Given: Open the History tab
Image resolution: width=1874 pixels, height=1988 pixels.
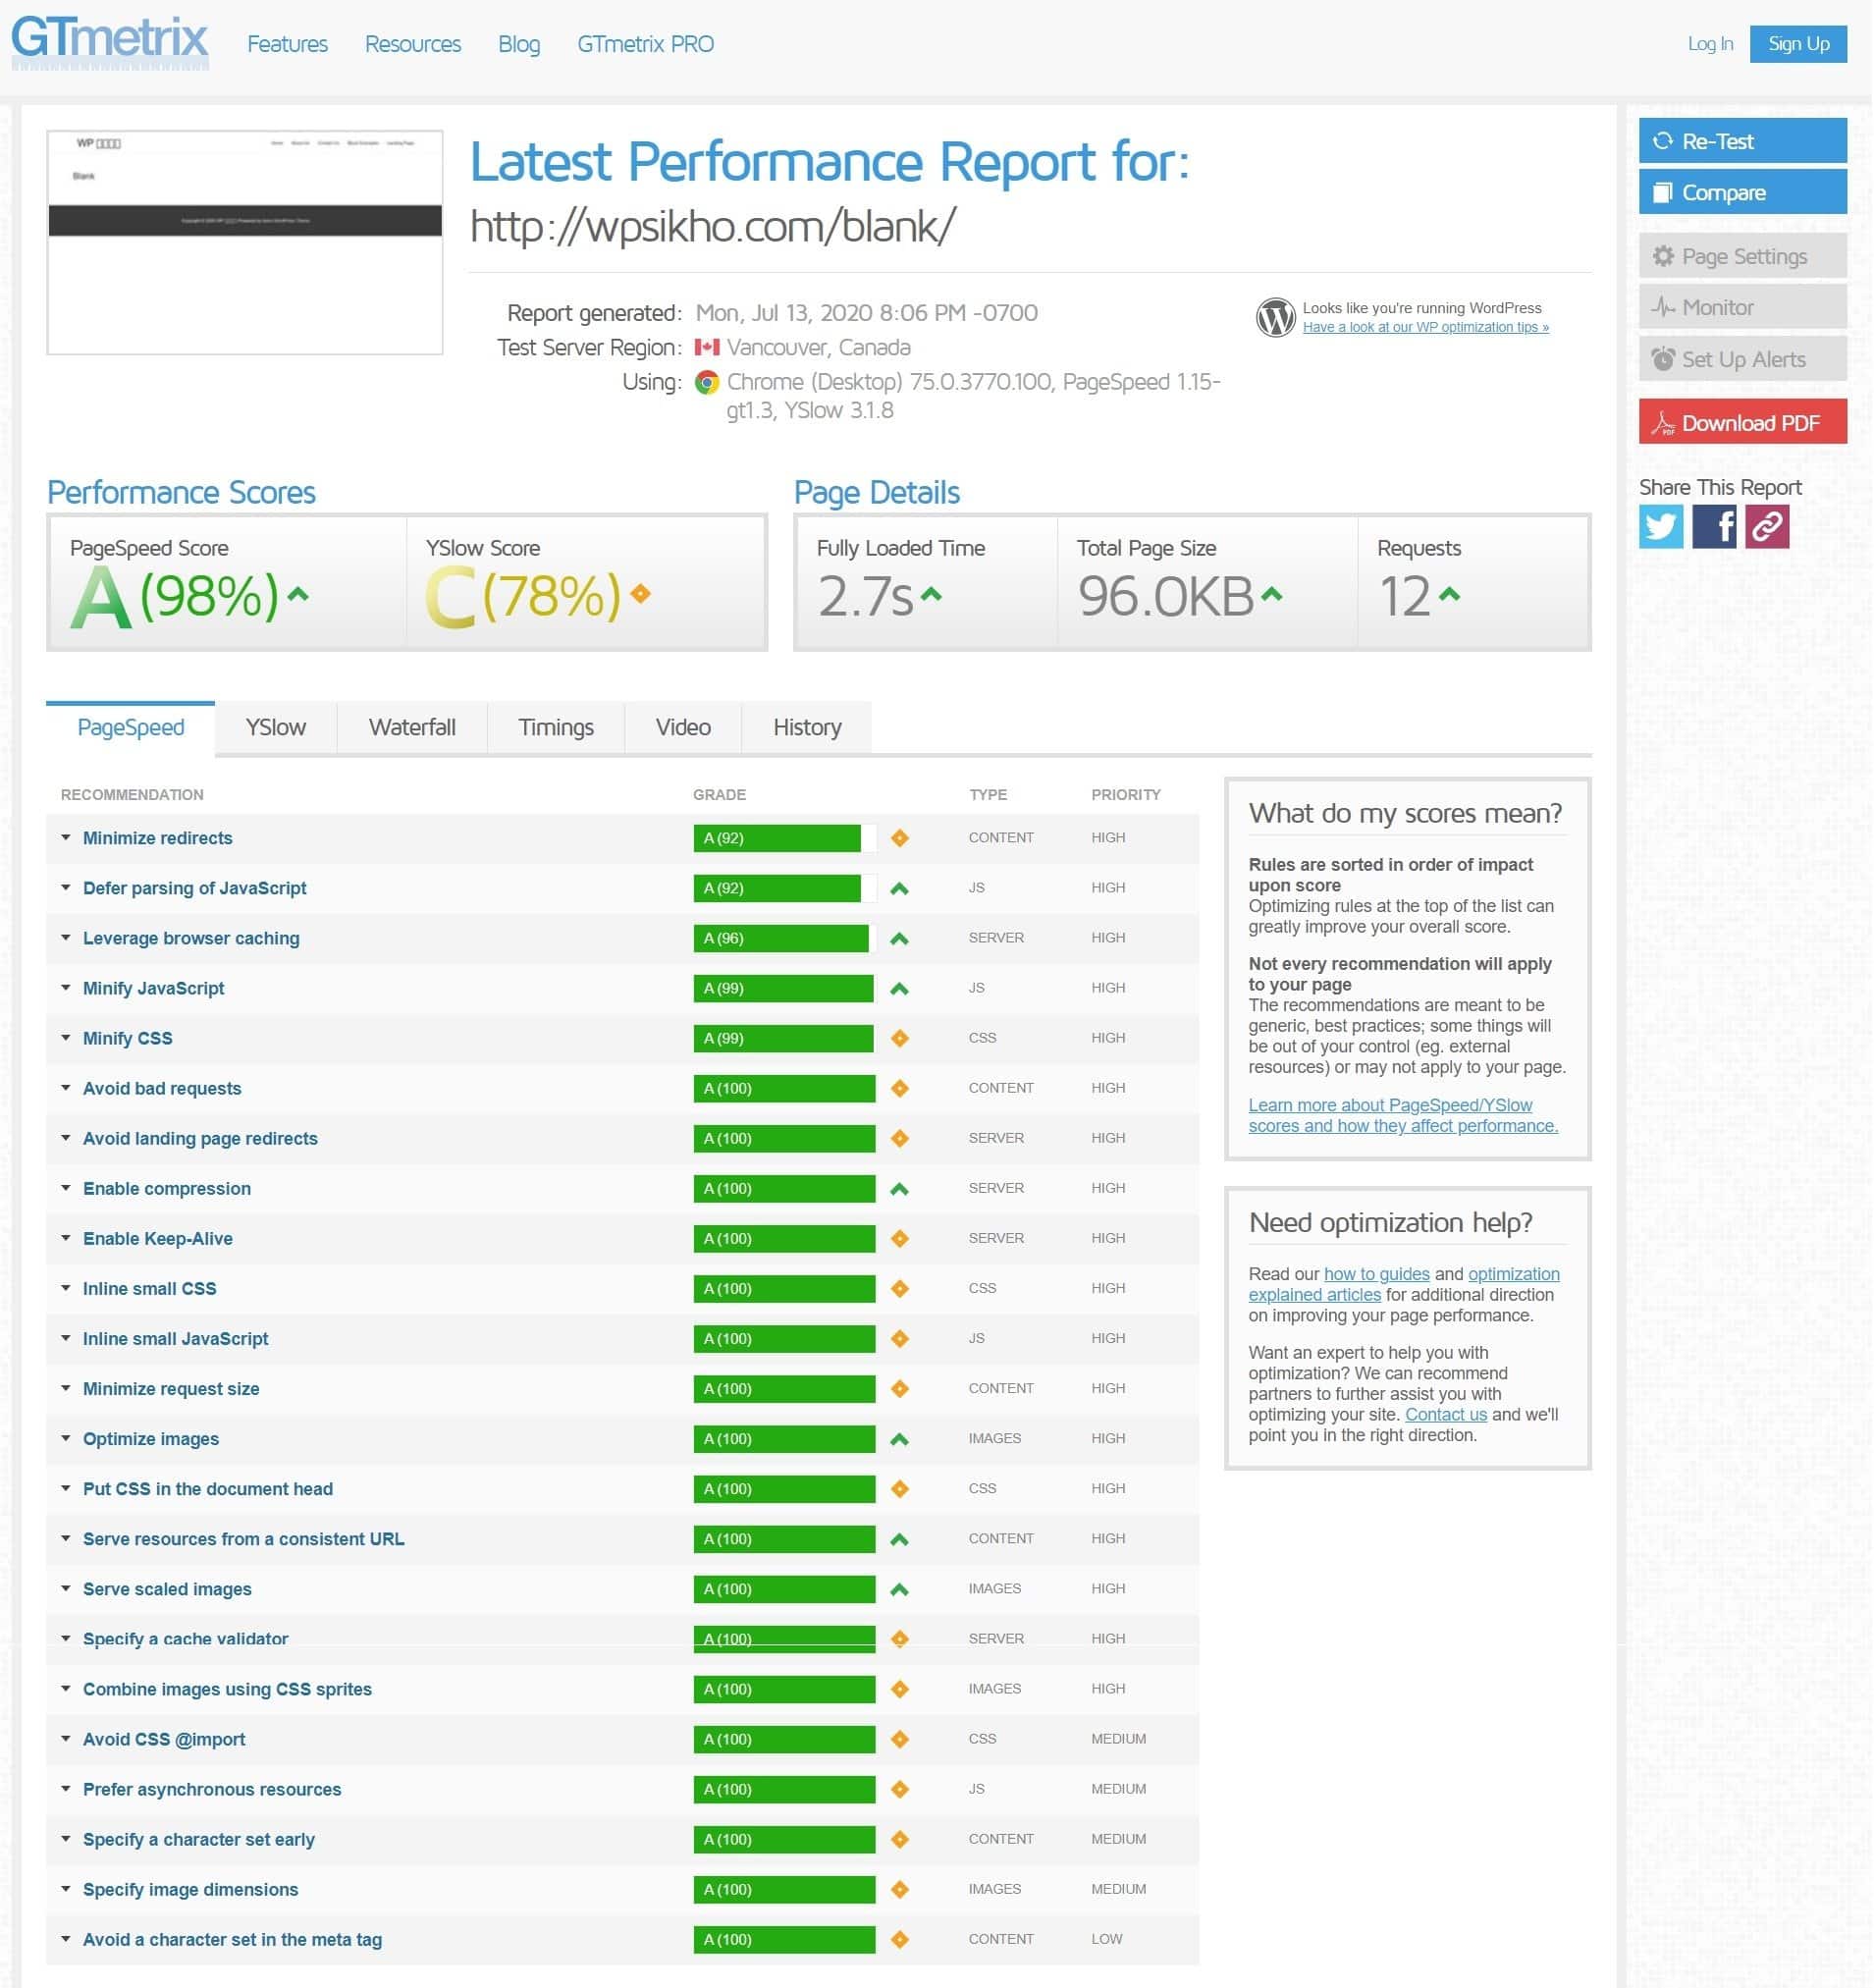Looking at the screenshot, I should [808, 728].
